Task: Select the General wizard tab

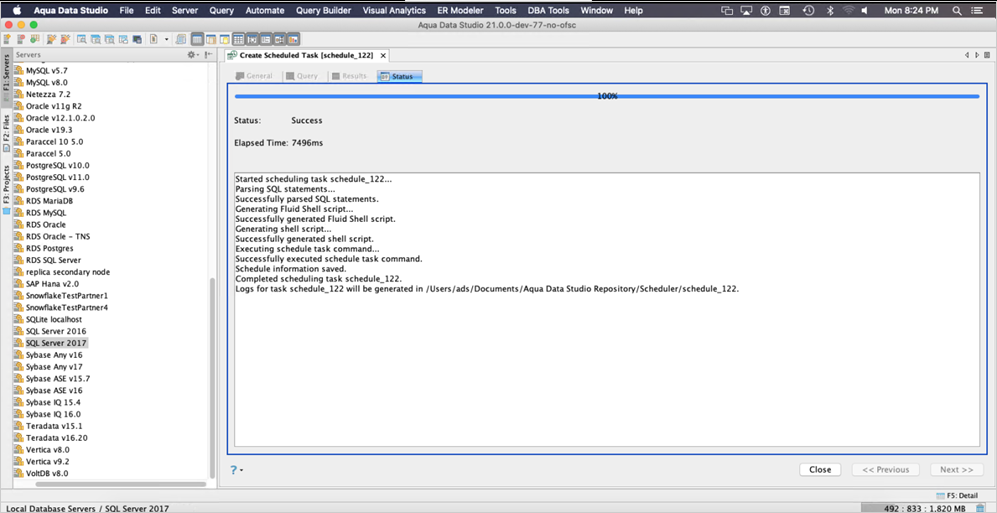Action: pyautogui.click(x=254, y=76)
